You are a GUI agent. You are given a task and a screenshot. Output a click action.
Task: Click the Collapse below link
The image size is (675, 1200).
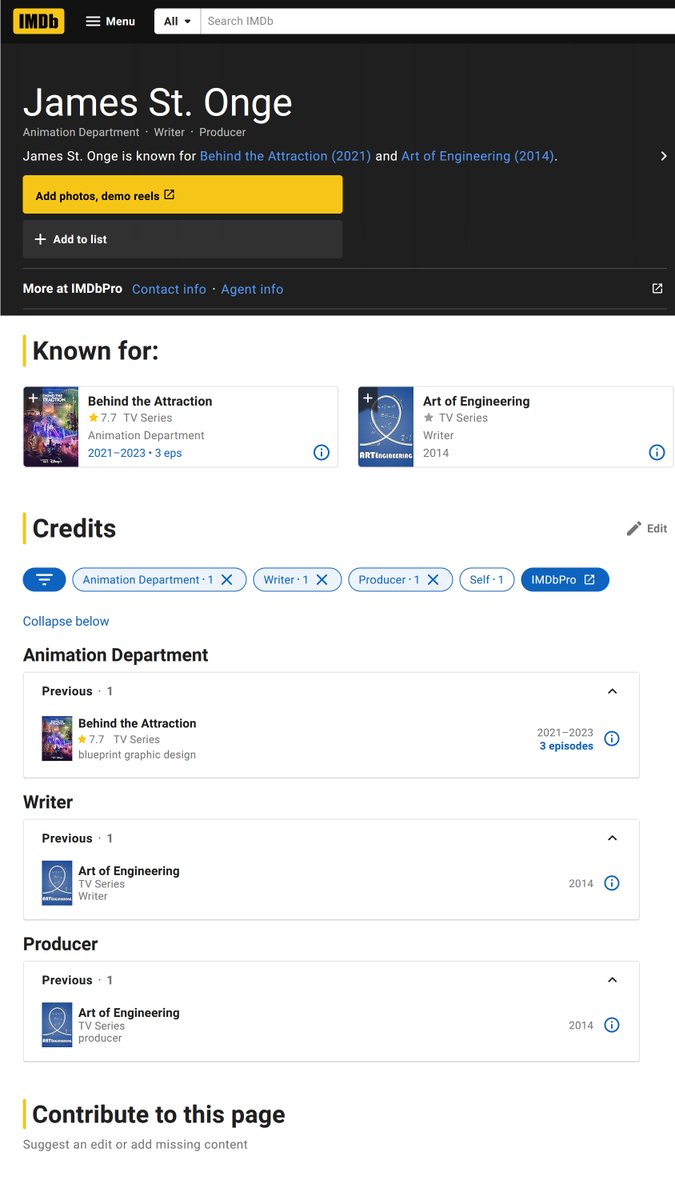coord(66,621)
